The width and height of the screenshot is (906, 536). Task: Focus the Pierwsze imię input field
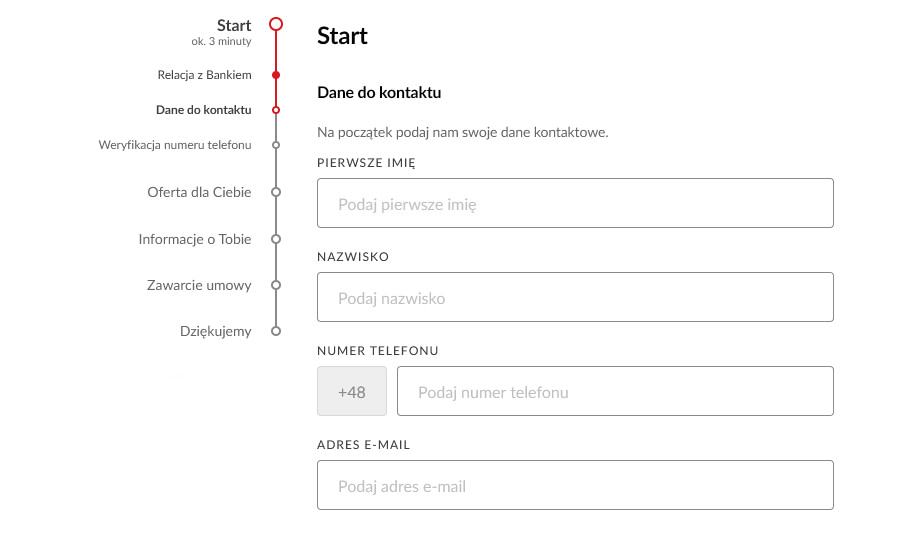pos(575,203)
